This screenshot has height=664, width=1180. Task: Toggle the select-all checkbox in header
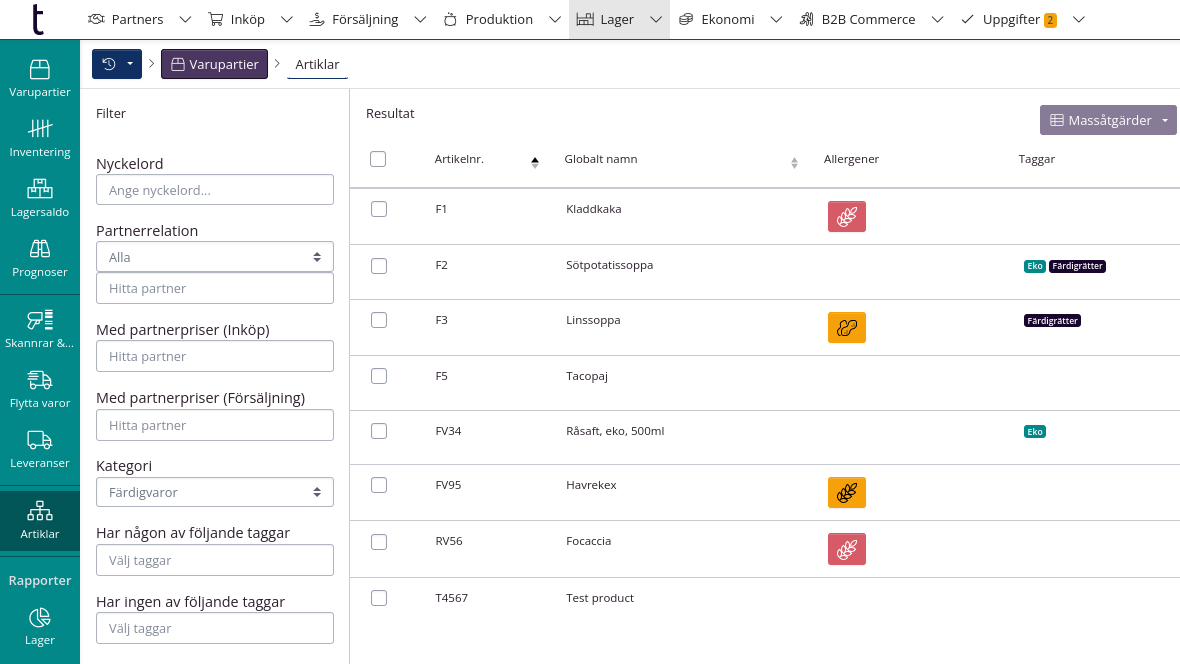pyautogui.click(x=378, y=159)
